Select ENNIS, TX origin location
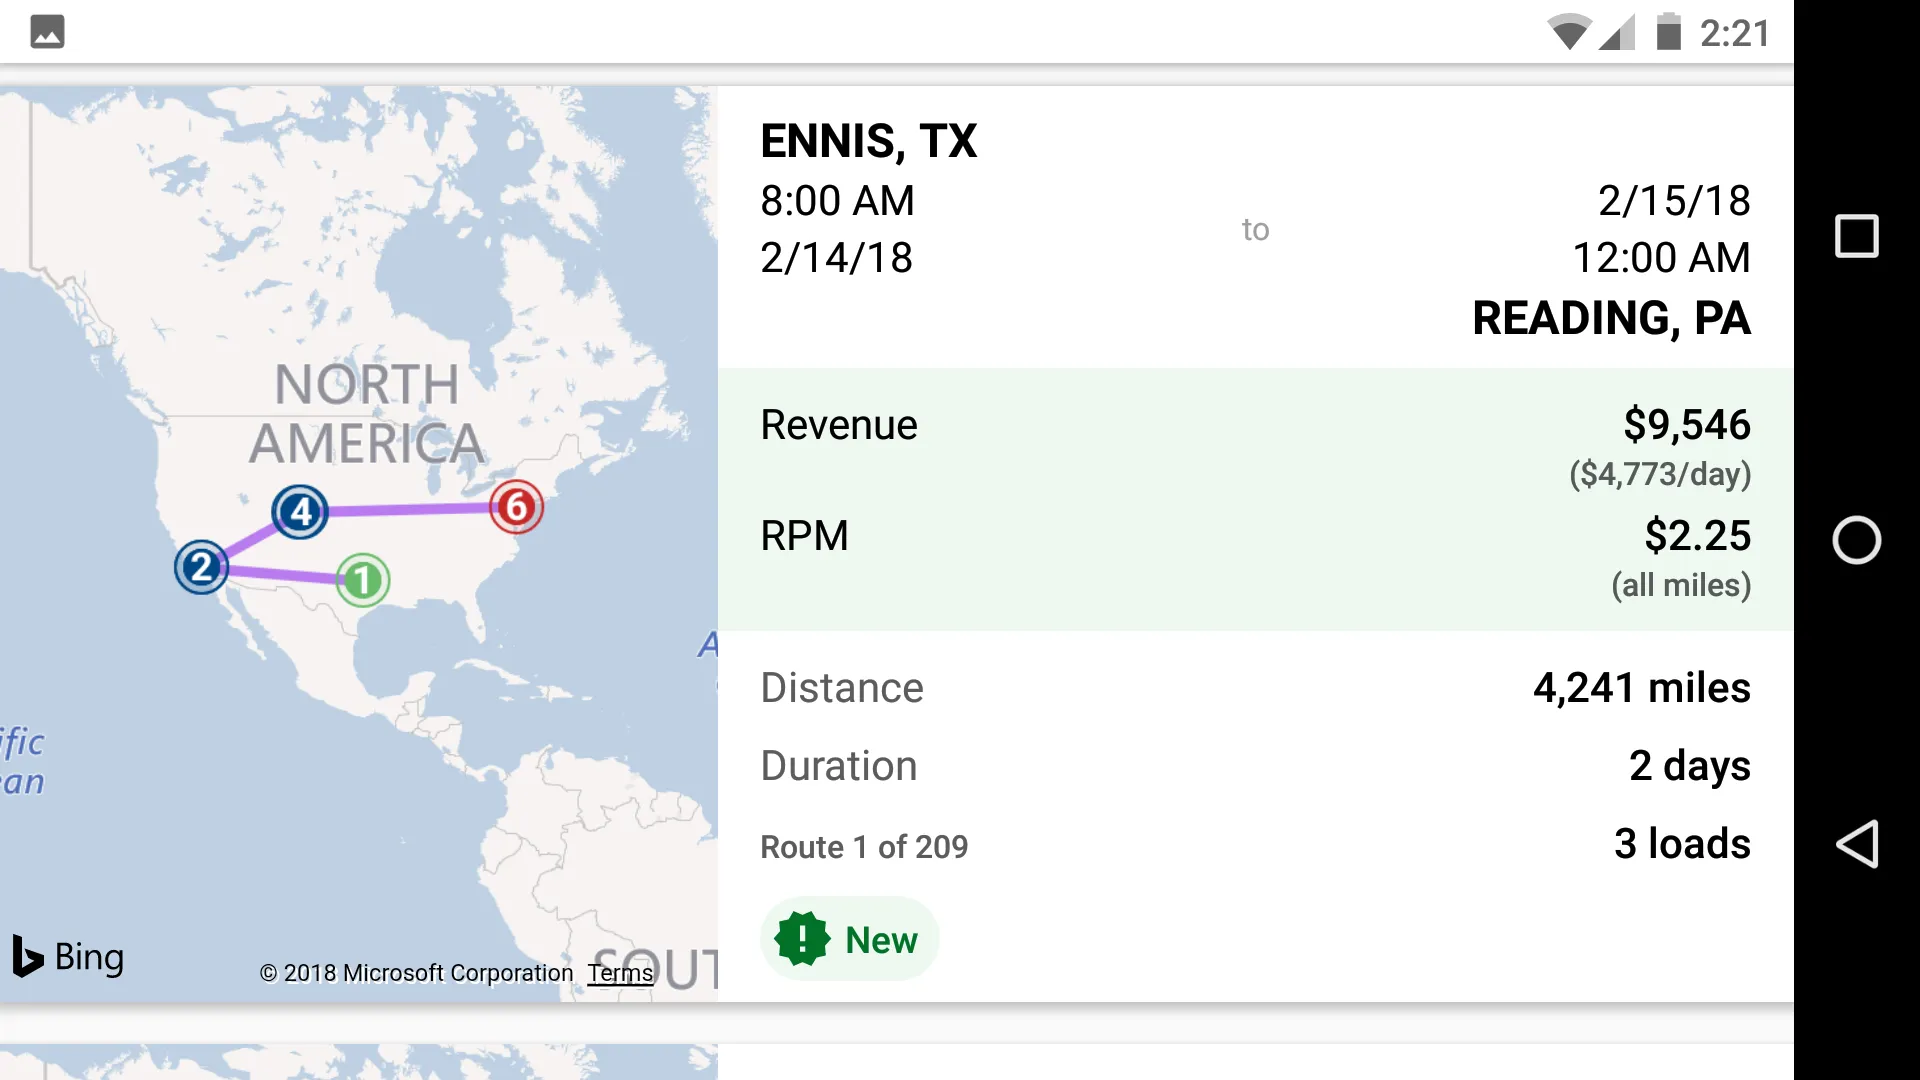 [x=868, y=141]
